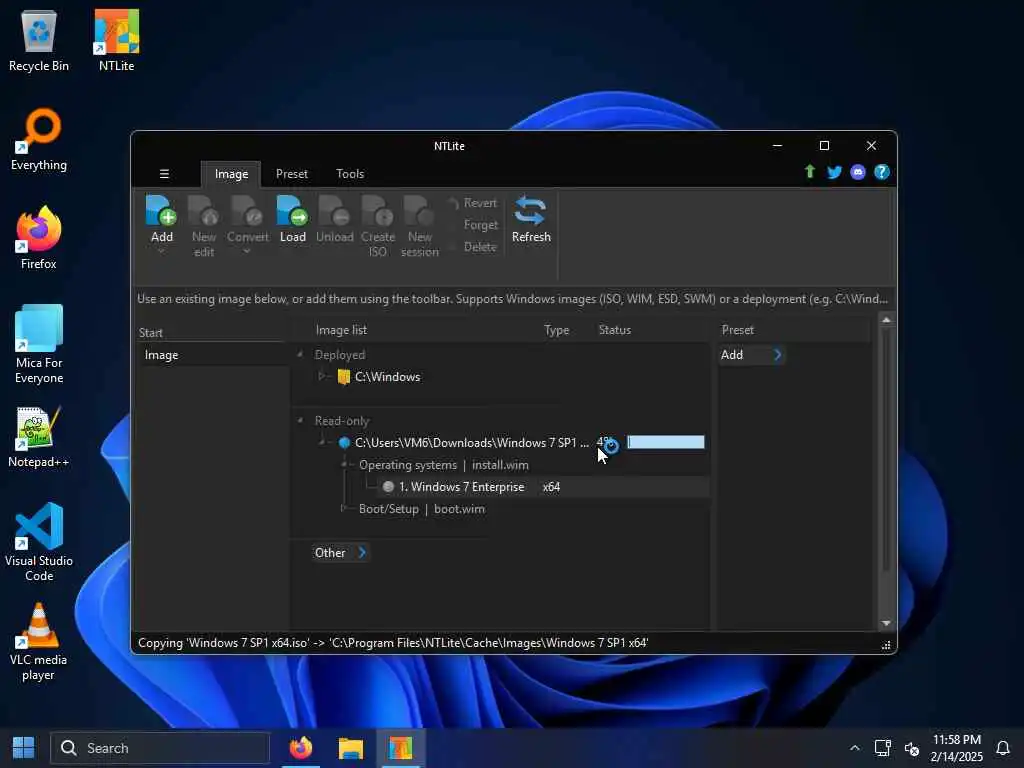Click the Delete button

pos(480,247)
